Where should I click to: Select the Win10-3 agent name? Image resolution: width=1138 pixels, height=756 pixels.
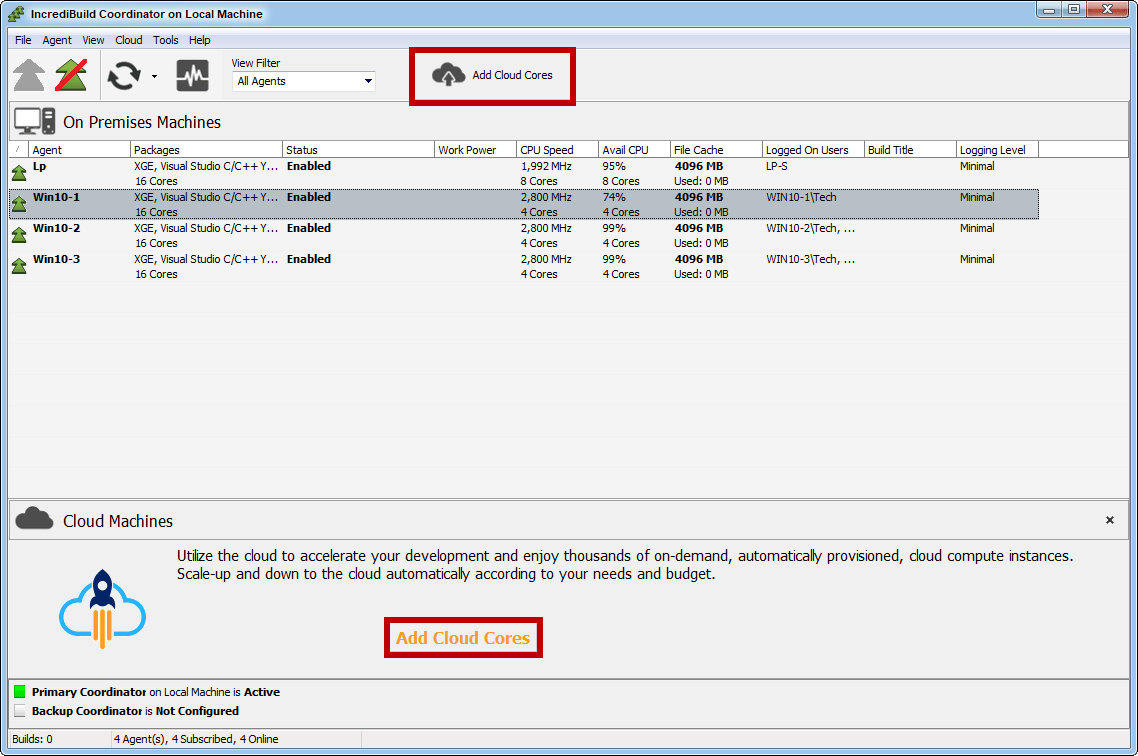[57, 259]
